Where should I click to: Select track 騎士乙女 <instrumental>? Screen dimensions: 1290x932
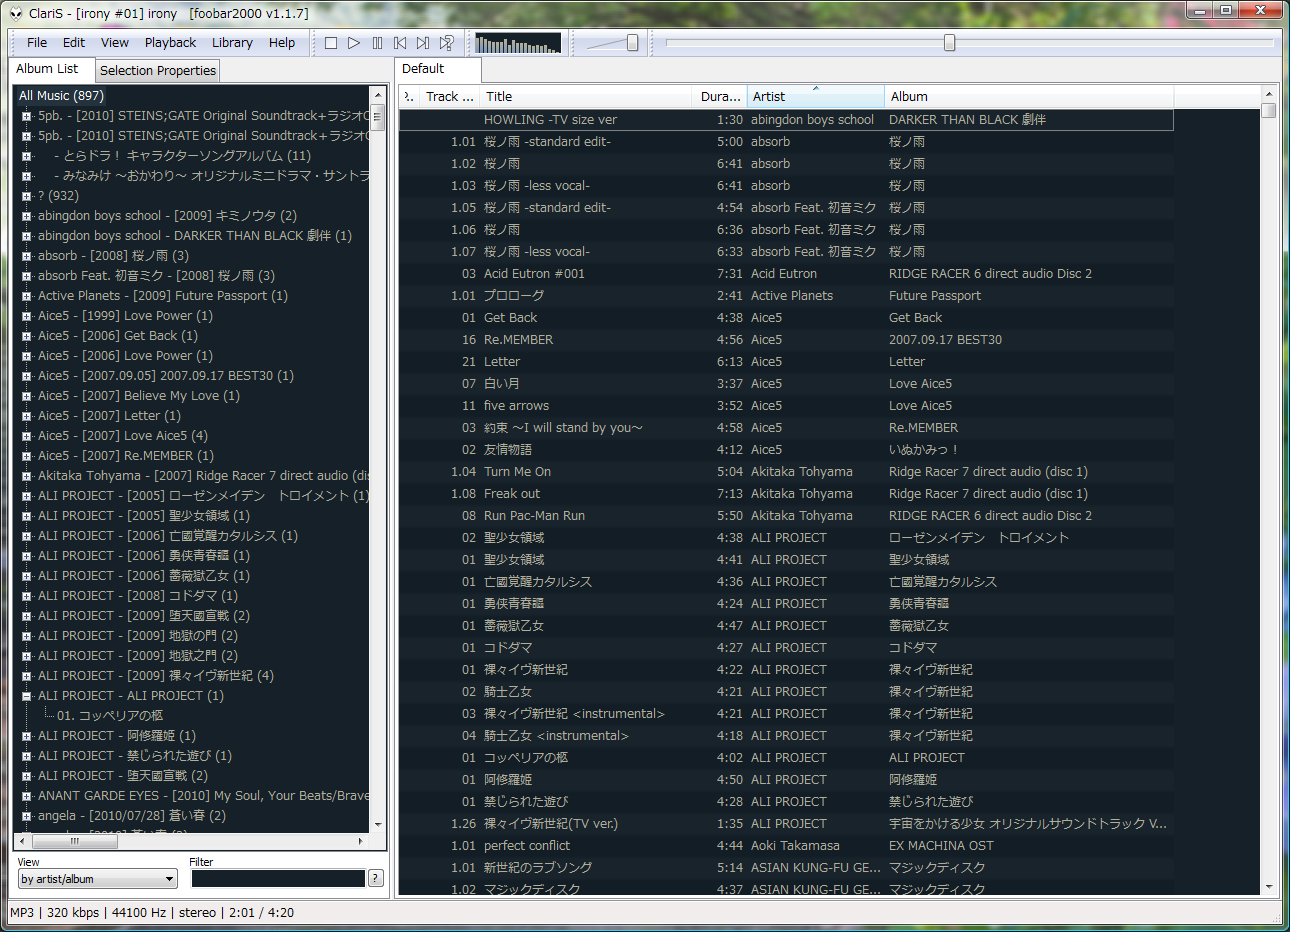coord(786,736)
